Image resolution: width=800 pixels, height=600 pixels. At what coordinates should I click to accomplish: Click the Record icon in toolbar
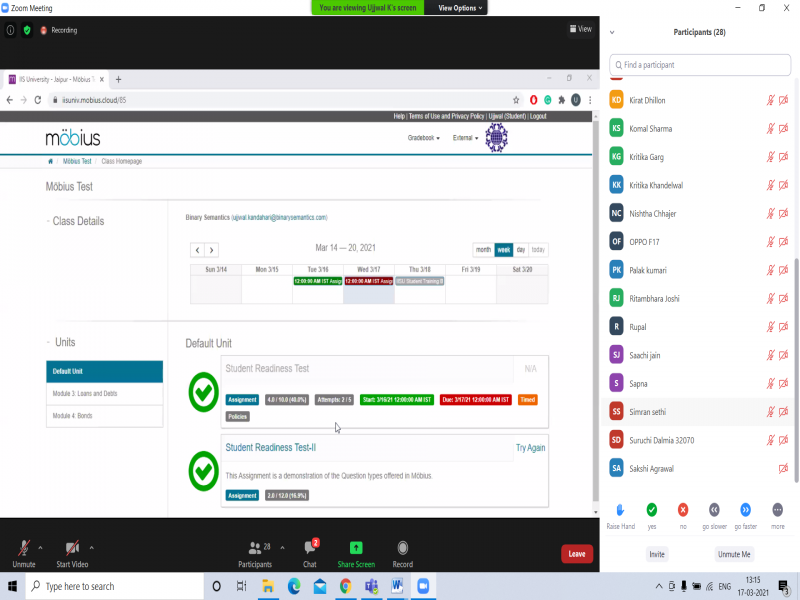(402, 549)
